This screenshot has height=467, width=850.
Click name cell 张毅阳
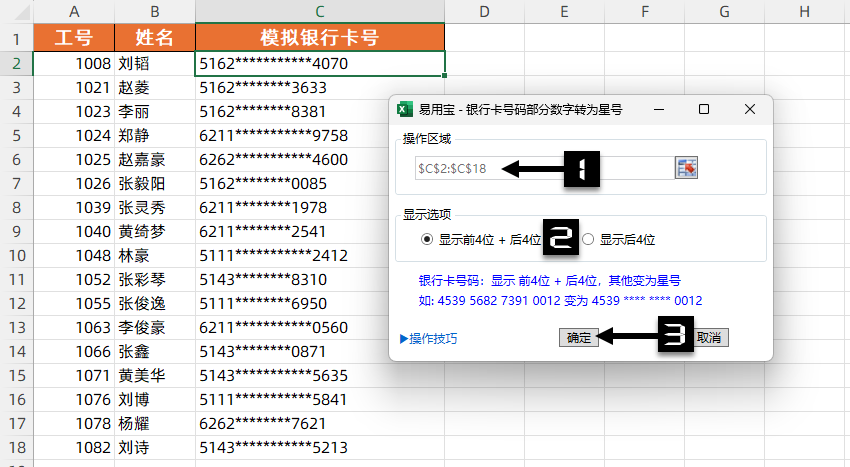click(154, 183)
